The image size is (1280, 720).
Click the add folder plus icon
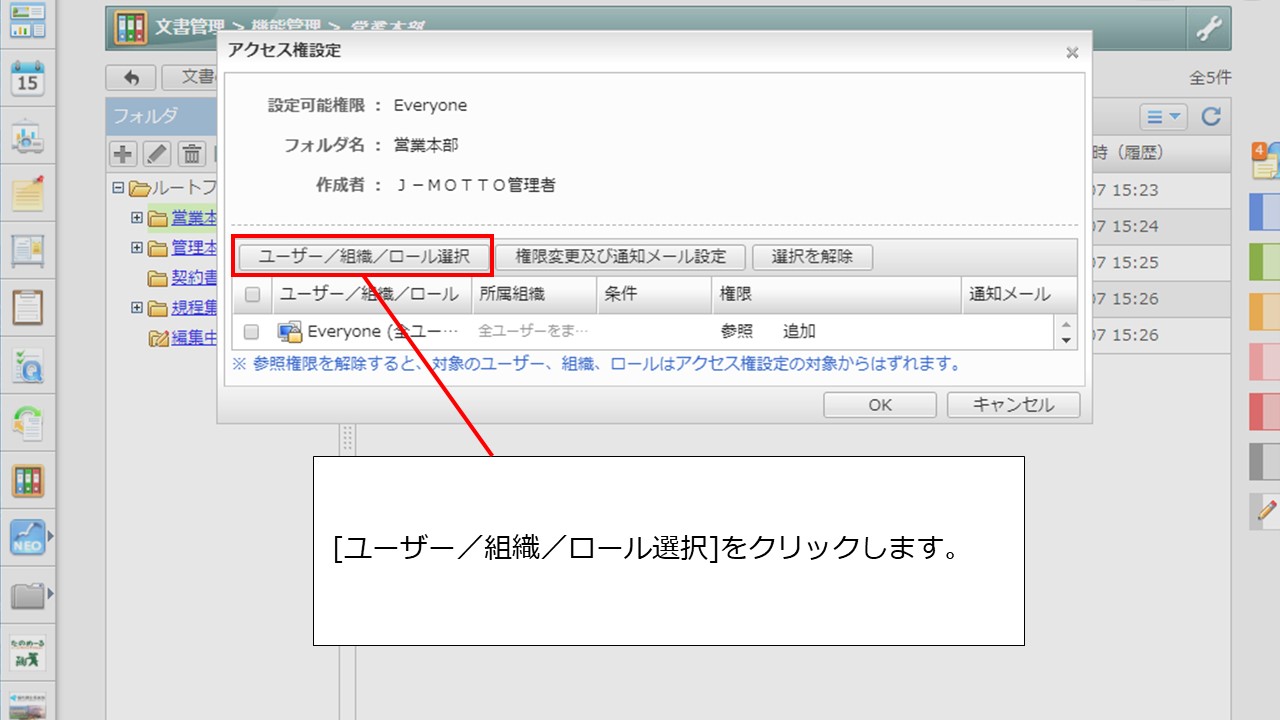(x=123, y=154)
